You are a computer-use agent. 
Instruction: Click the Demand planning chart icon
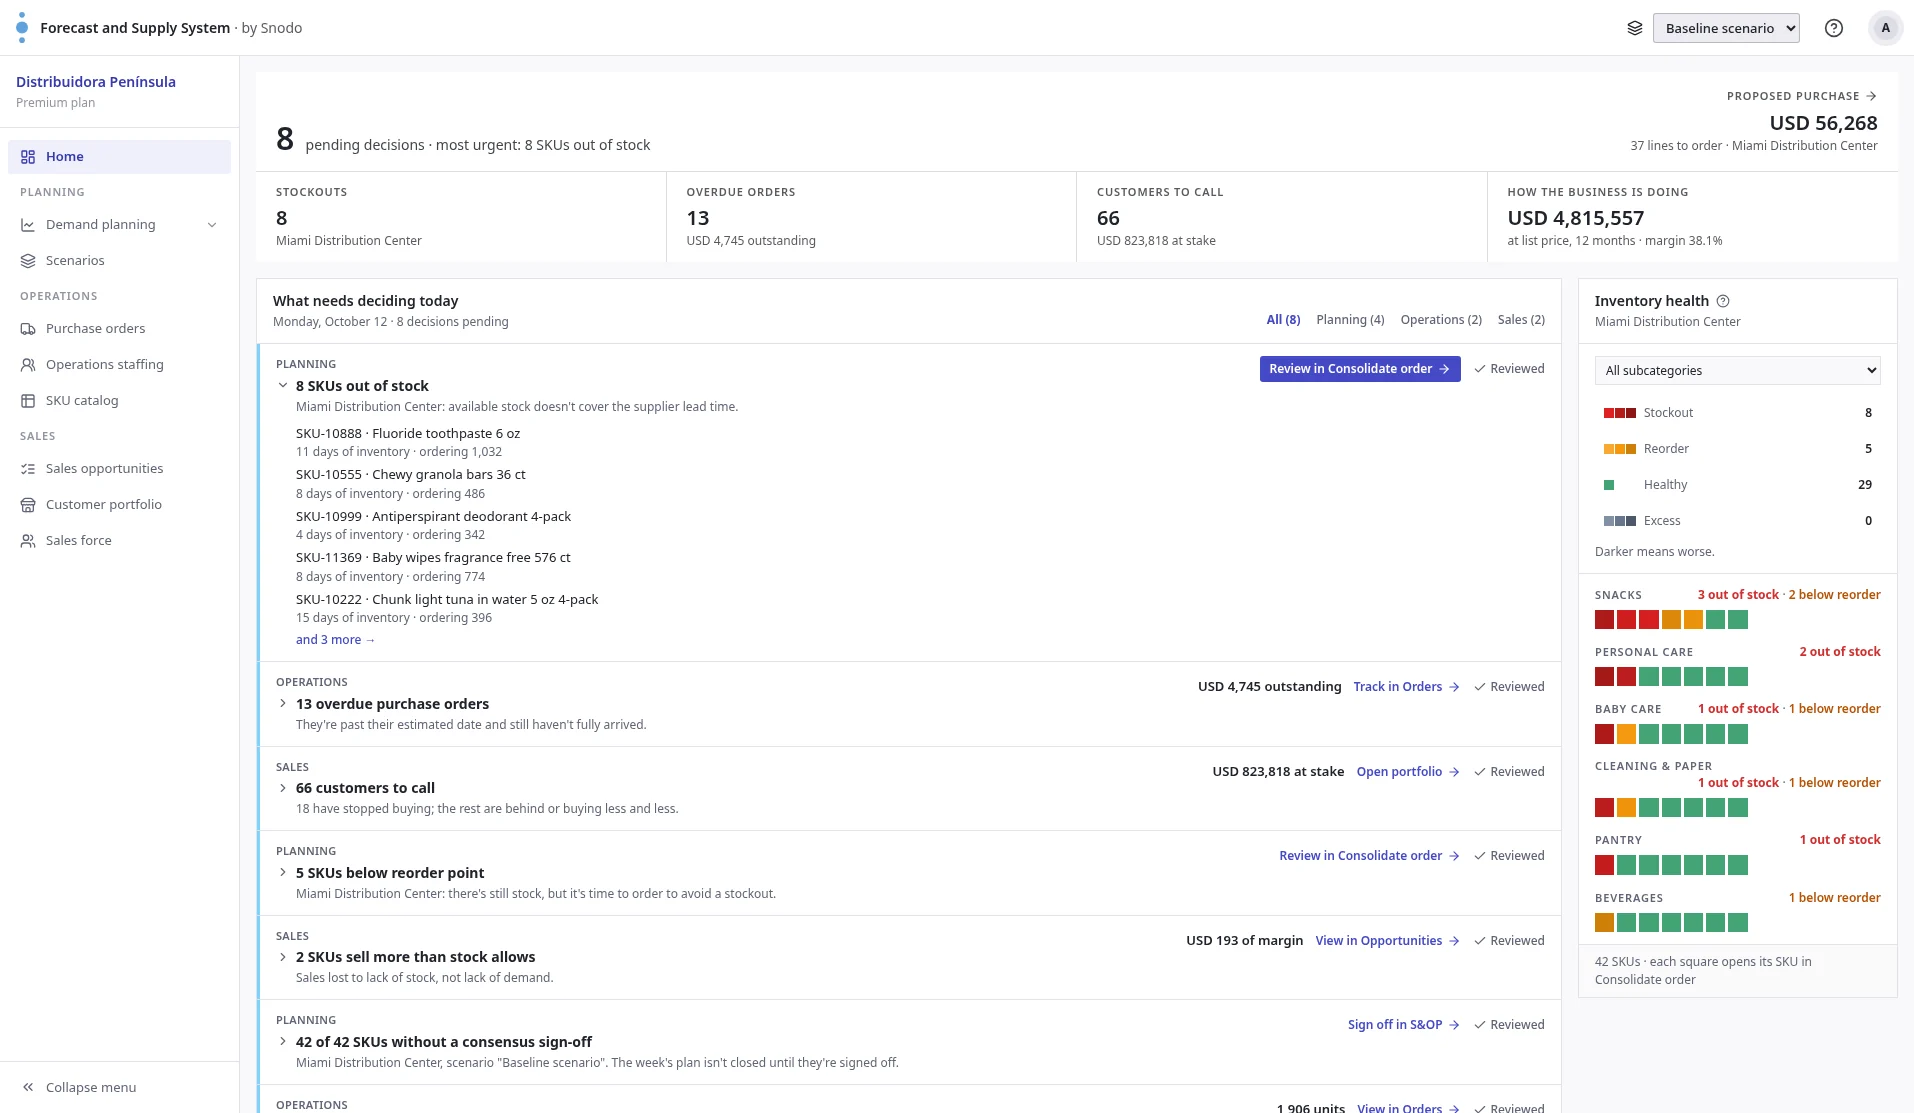click(x=28, y=225)
